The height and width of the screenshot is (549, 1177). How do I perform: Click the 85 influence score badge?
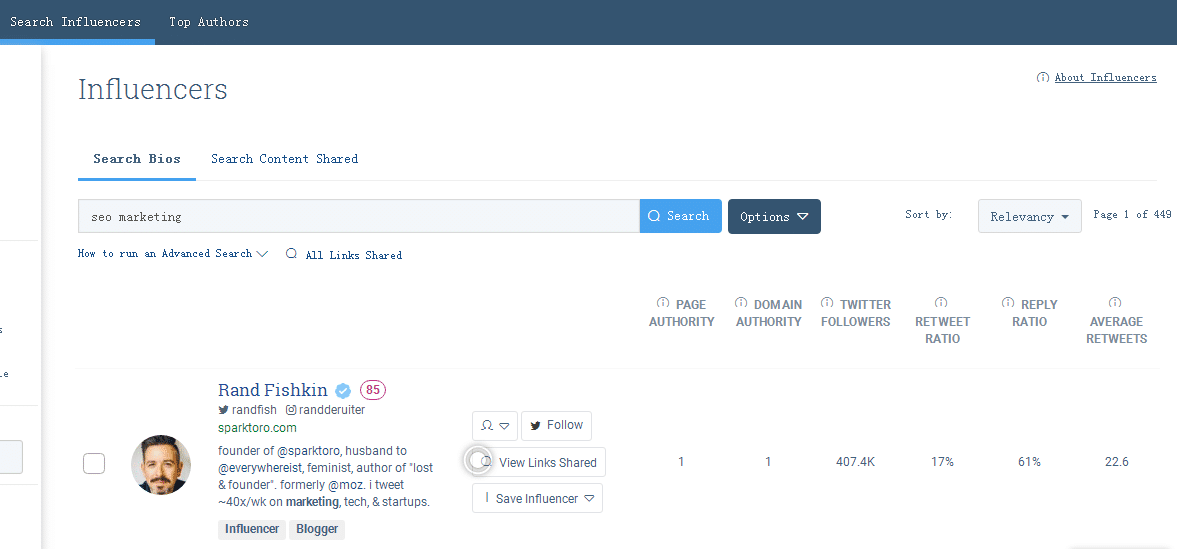[373, 390]
